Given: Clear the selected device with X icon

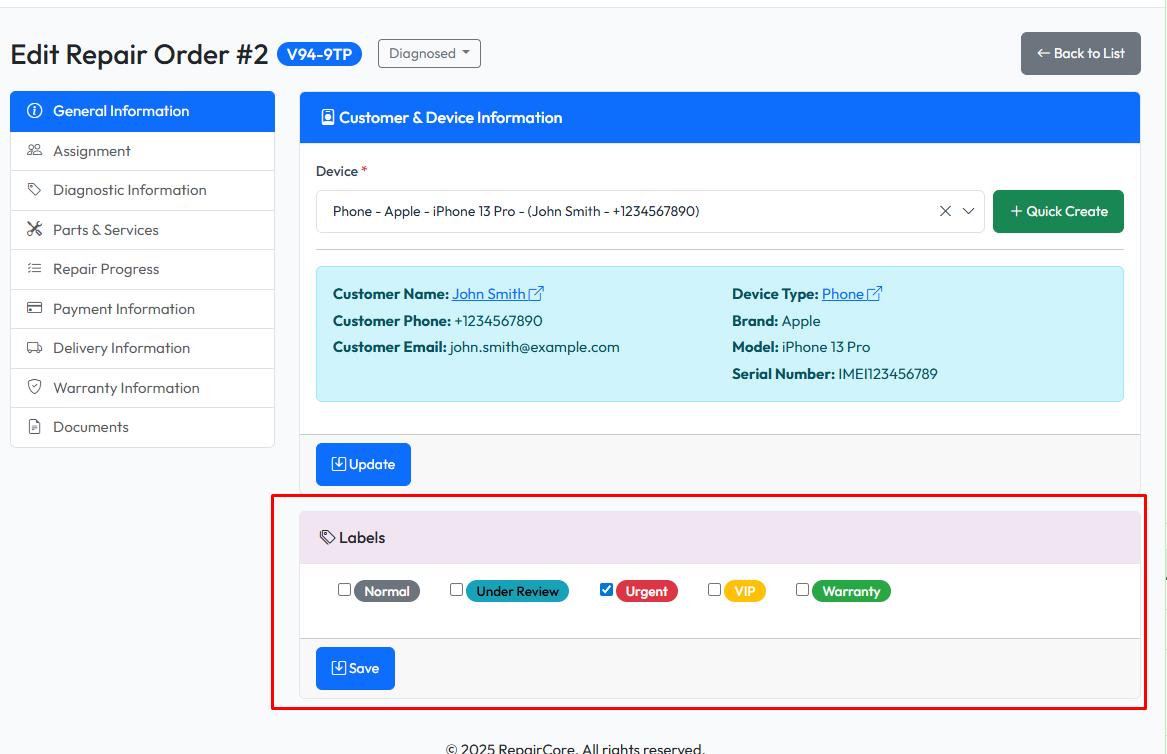Looking at the screenshot, I should [x=945, y=211].
